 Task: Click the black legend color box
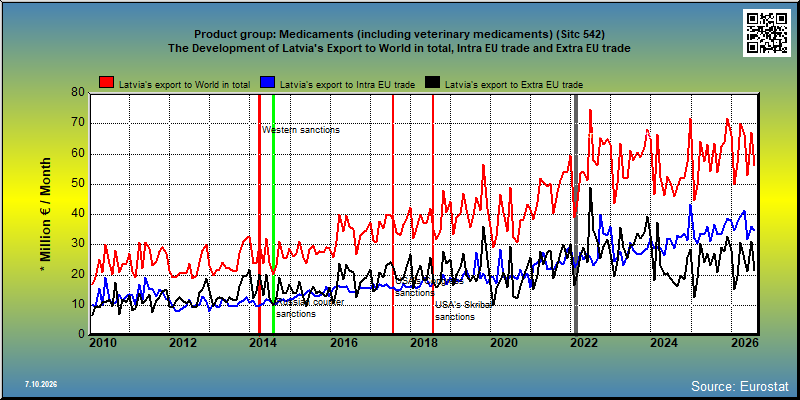click(x=433, y=83)
